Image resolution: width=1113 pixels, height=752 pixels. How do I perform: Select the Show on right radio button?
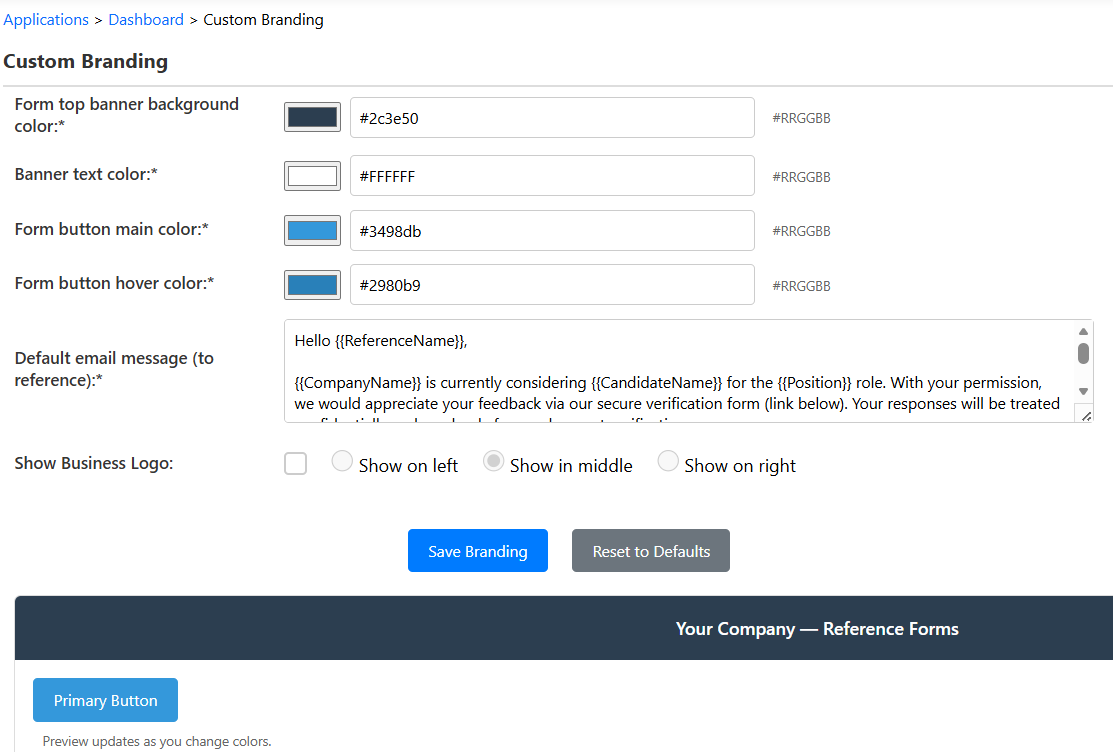point(667,460)
